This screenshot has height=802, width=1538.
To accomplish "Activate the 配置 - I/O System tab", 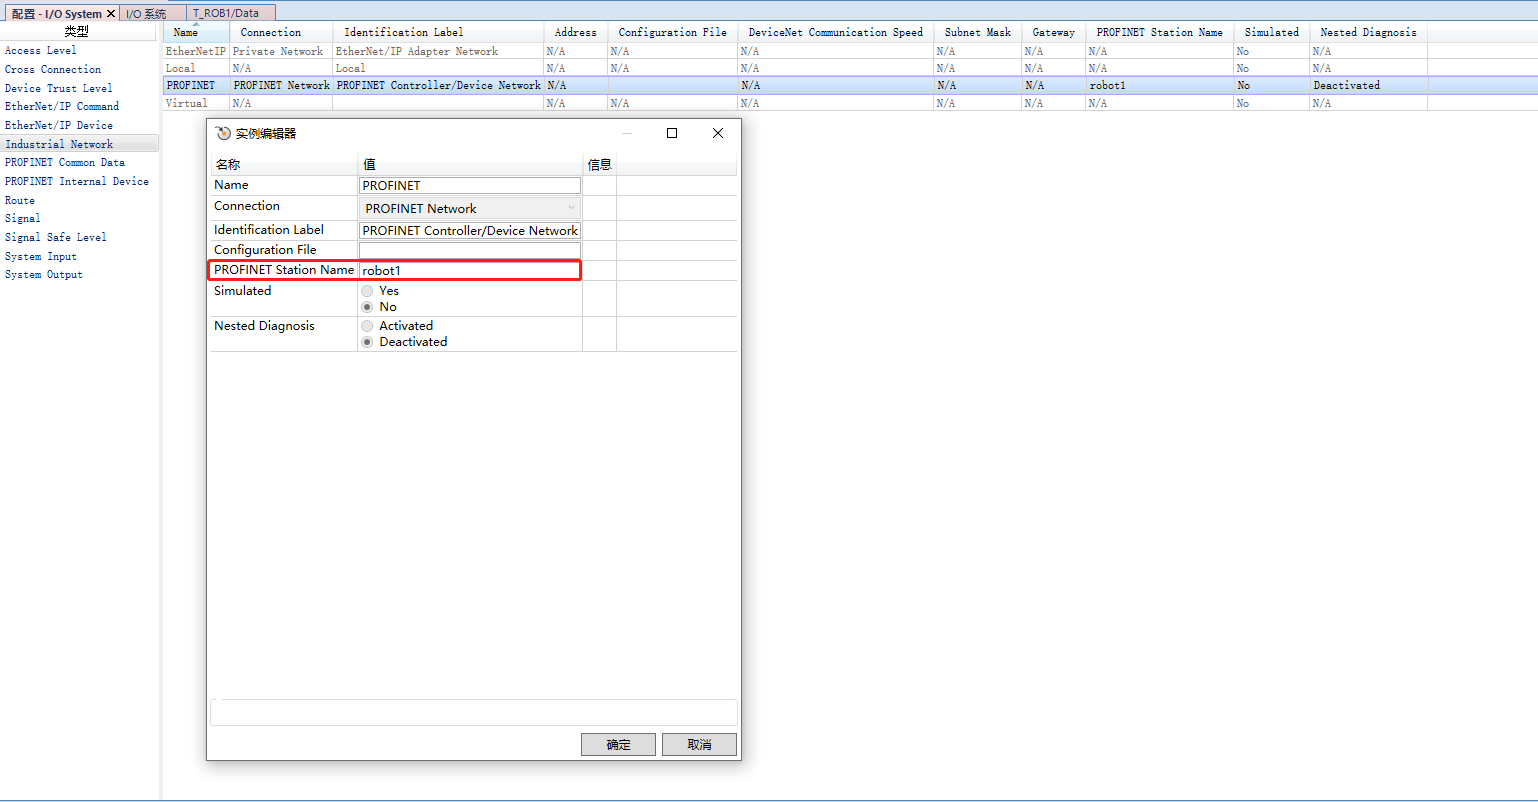I will coord(57,14).
